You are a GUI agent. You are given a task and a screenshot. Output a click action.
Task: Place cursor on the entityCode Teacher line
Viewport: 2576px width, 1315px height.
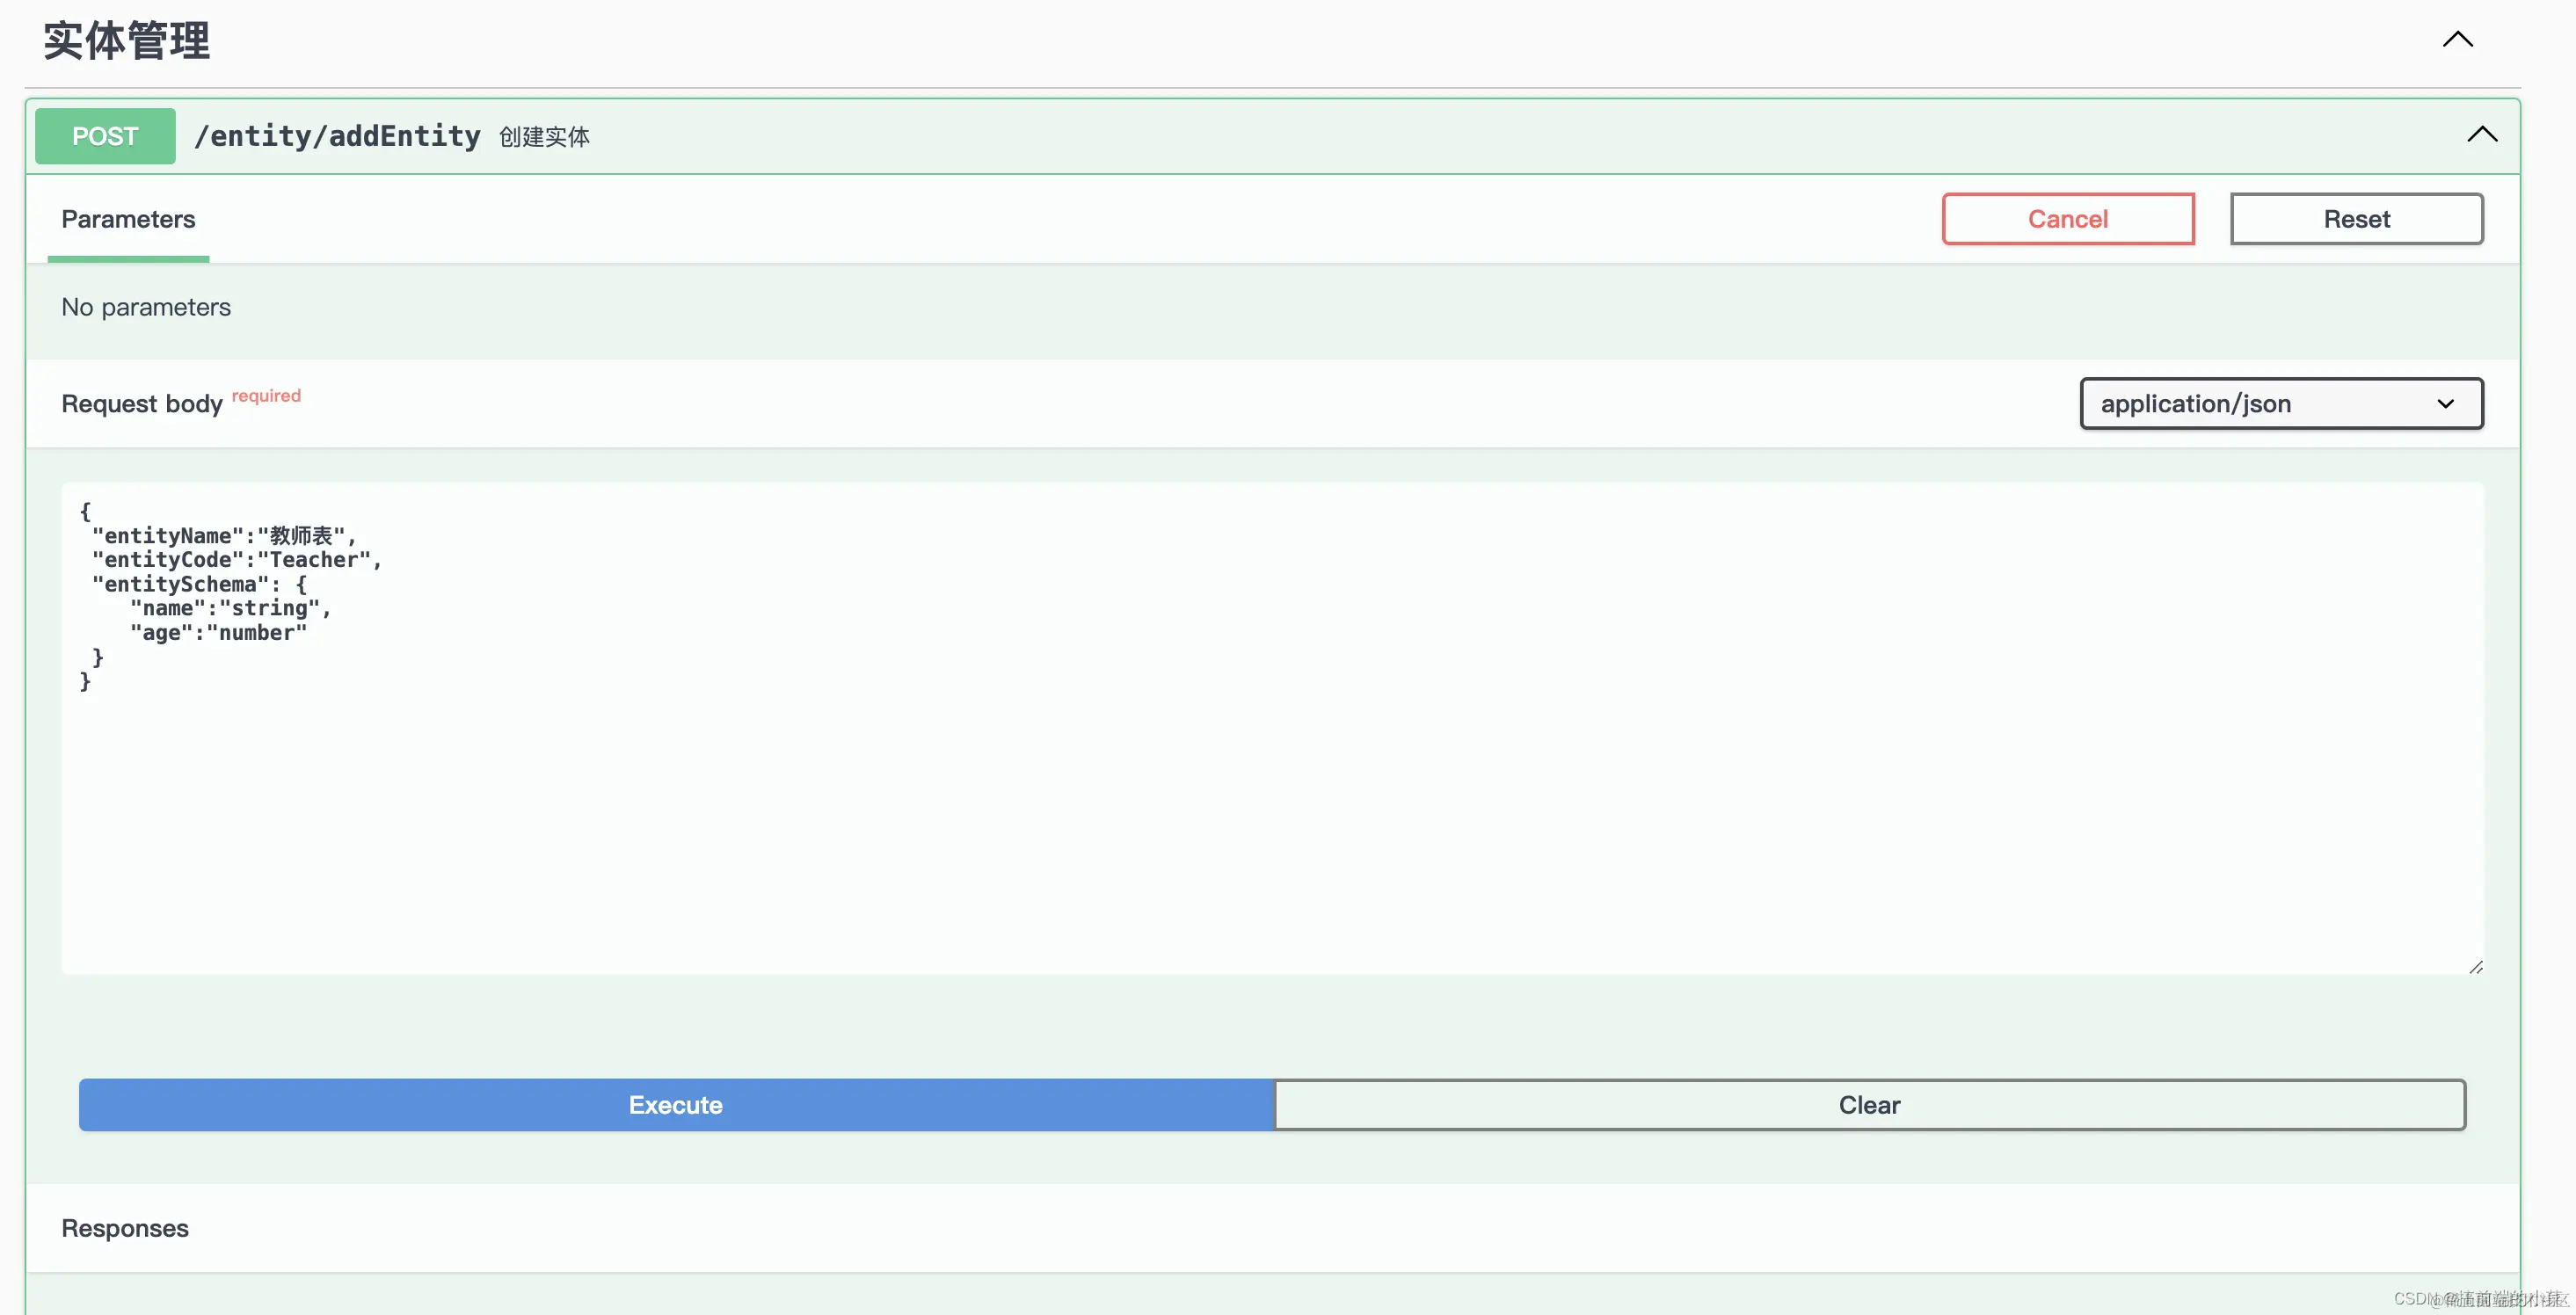[236, 560]
